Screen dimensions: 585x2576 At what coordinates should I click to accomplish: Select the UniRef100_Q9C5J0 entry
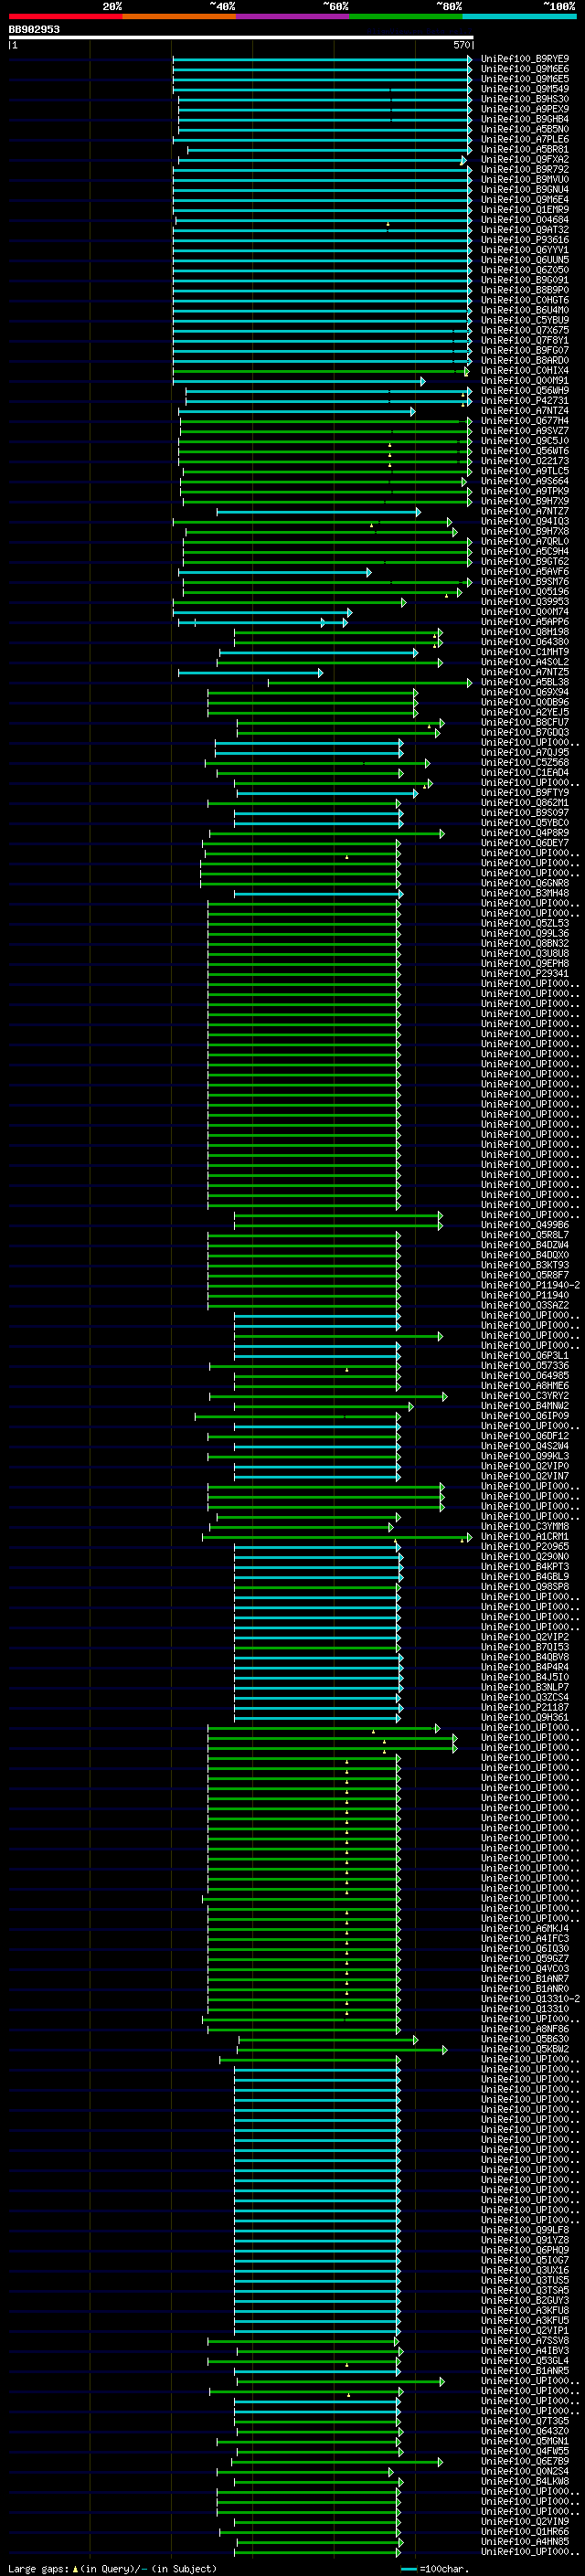524,440
